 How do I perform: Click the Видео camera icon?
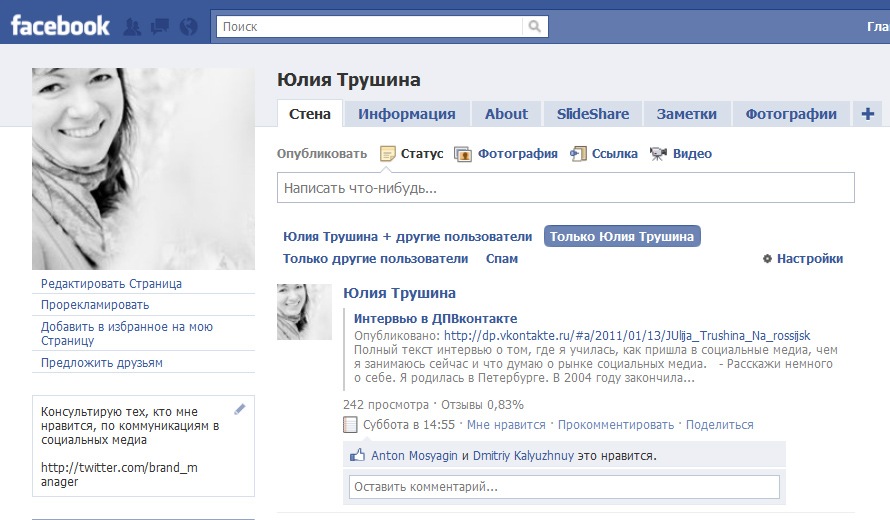coord(658,154)
